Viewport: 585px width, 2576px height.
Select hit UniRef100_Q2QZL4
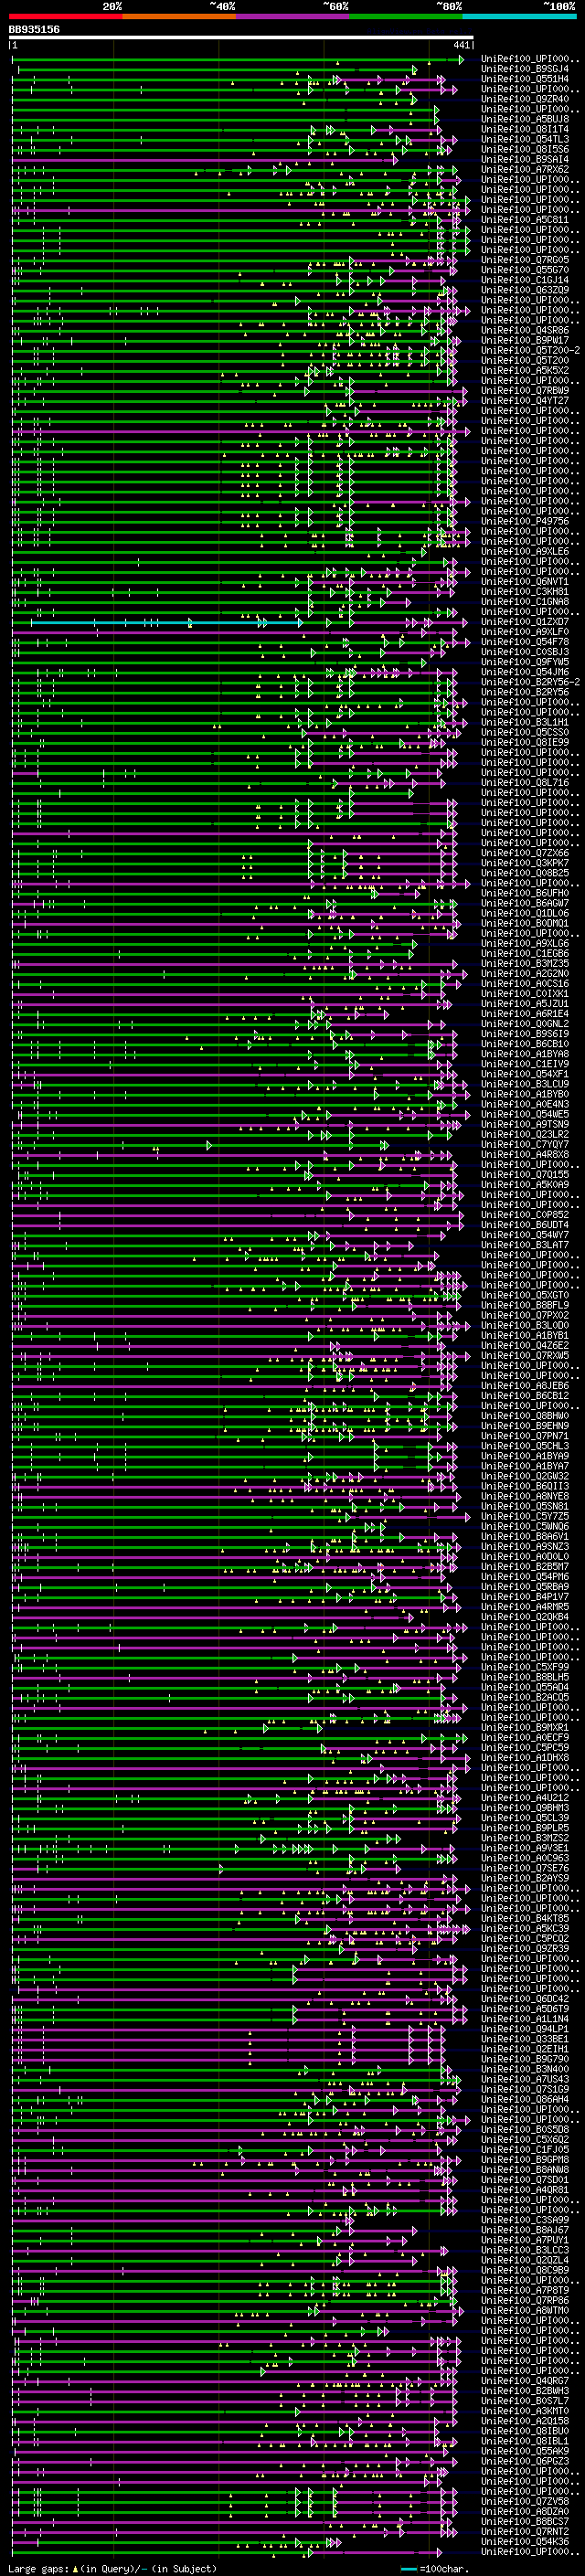[x=525, y=2260]
